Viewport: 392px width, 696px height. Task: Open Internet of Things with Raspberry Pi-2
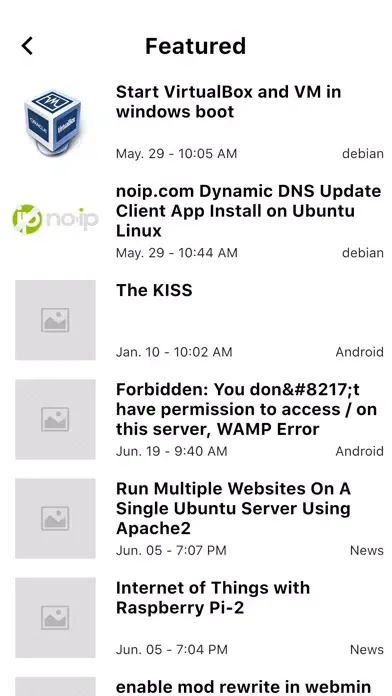coord(213,597)
